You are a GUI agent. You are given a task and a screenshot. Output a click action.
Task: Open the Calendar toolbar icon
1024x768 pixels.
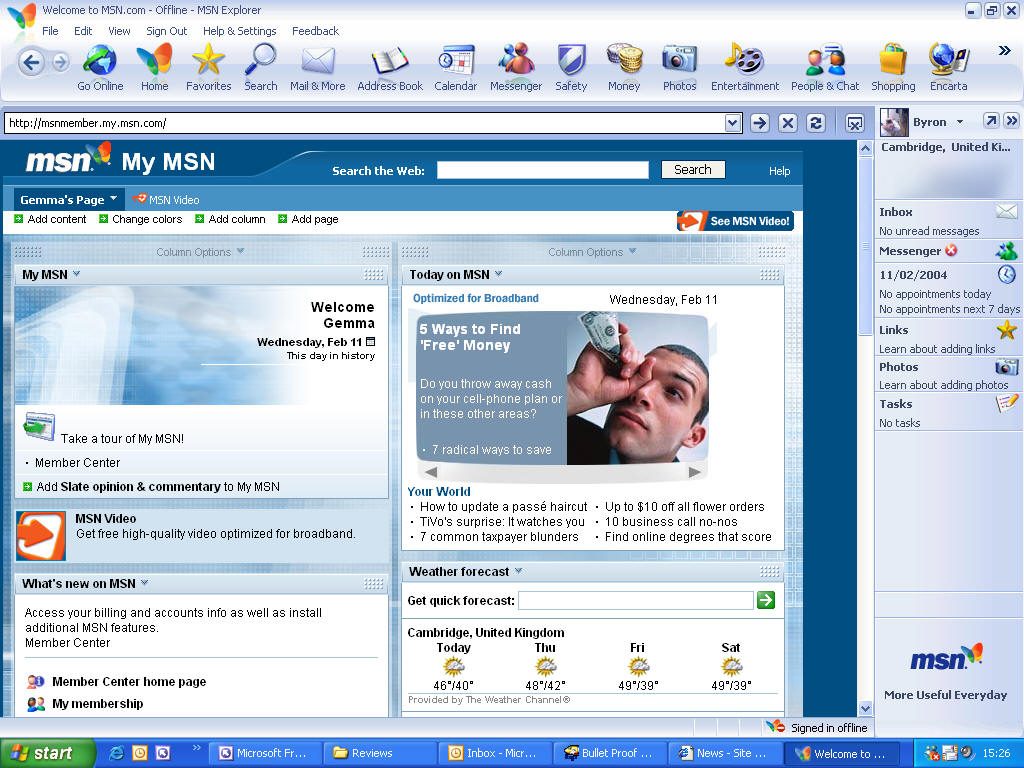(x=456, y=61)
